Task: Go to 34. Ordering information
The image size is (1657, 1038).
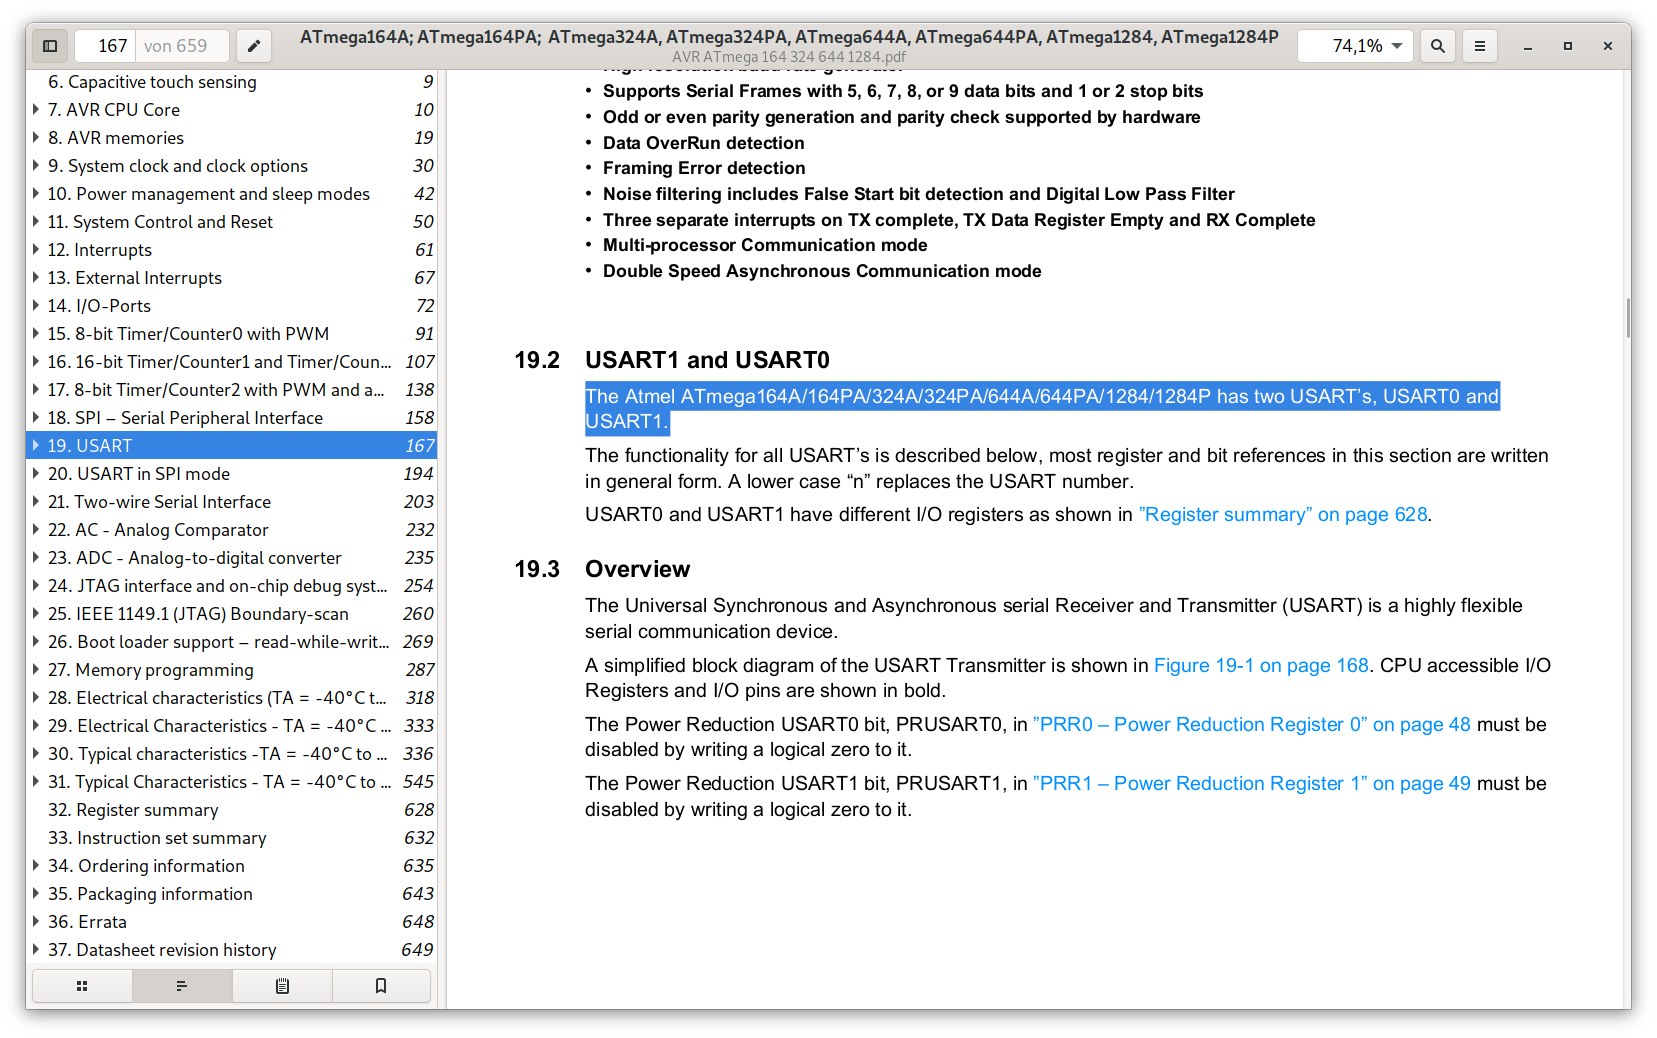Action: 232,866
